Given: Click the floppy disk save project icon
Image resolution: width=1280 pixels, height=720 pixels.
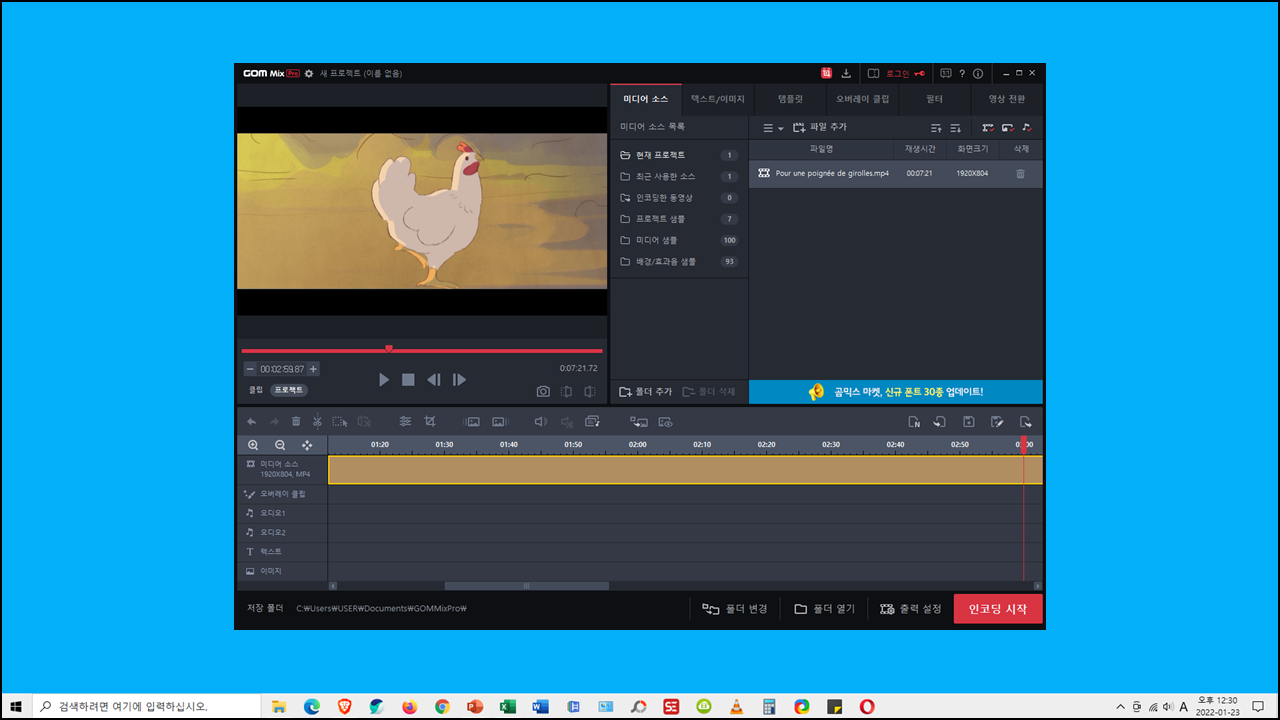Looking at the screenshot, I should tap(969, 422).
